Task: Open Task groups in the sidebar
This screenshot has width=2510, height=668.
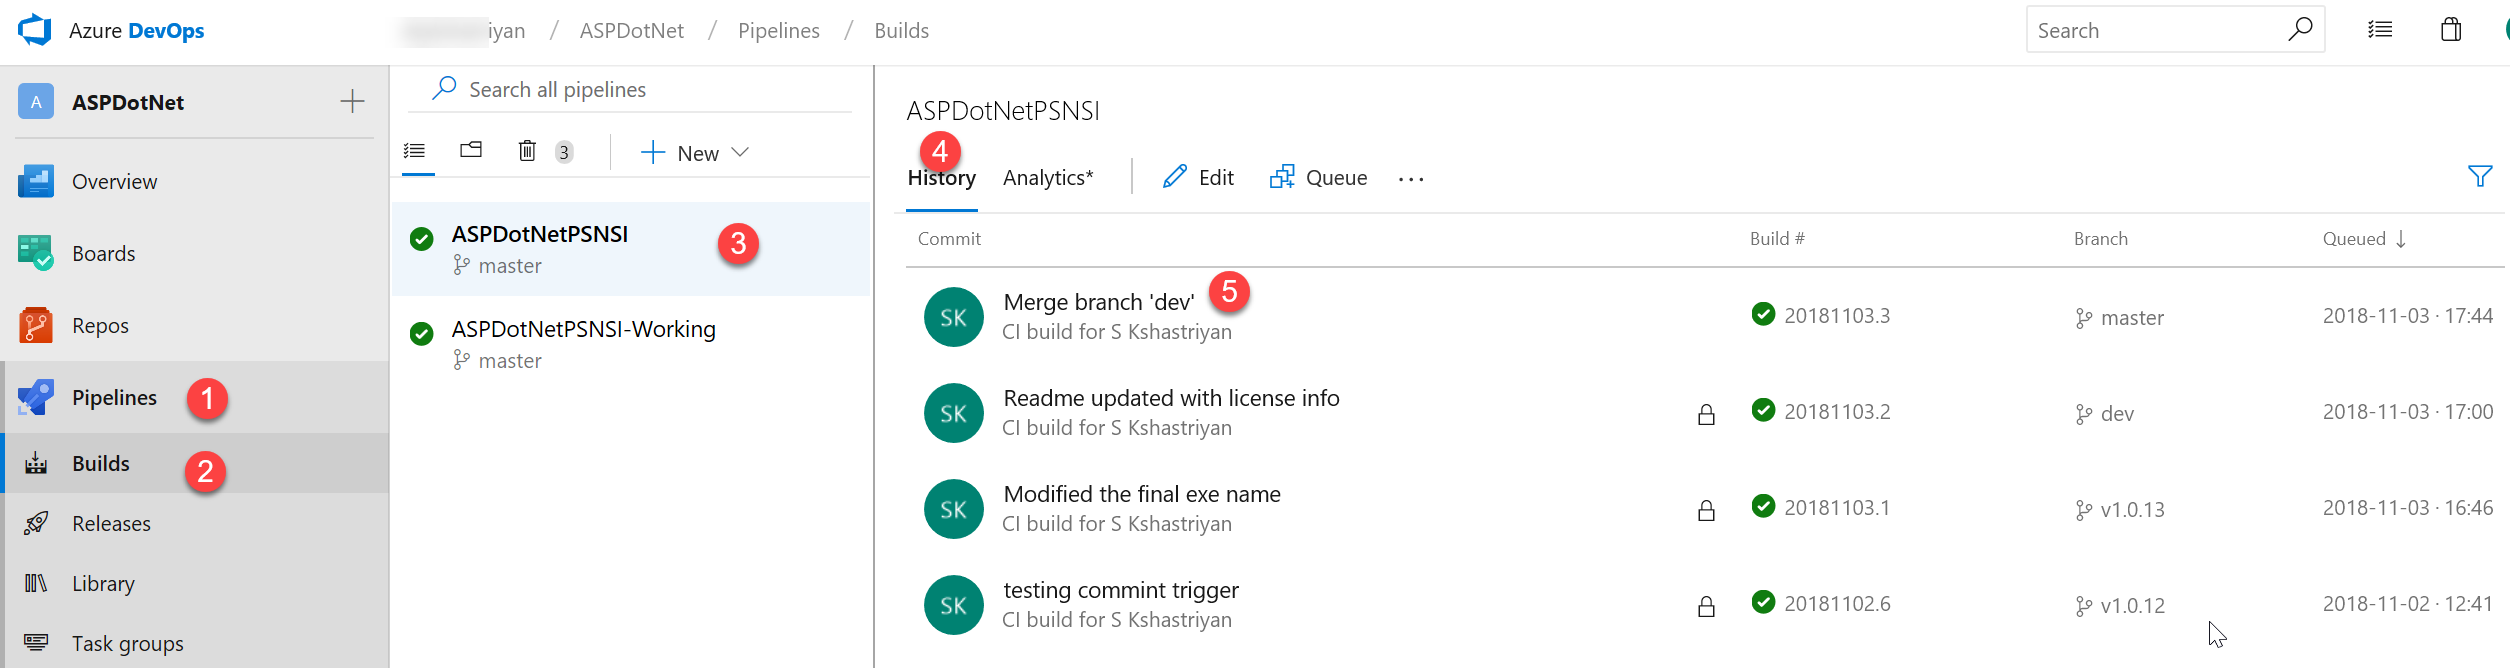Action: click(128, 644)
